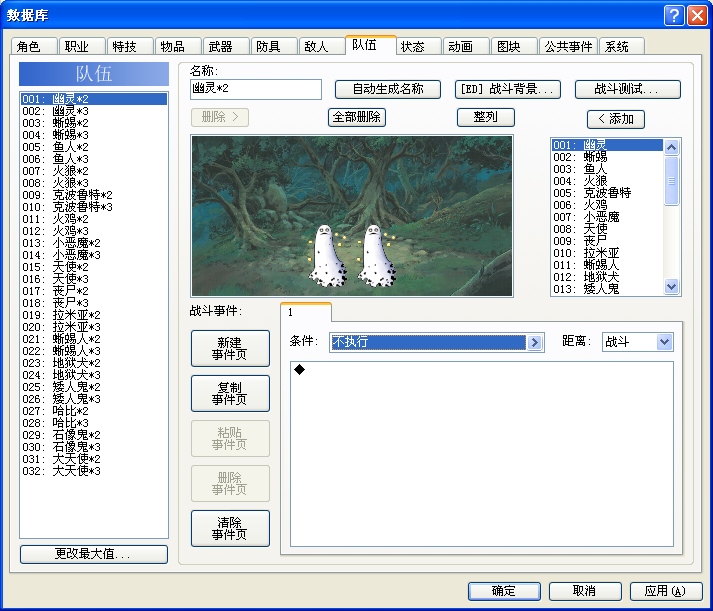Select troop 016: 天使*3
The height and width of the screenshot is (611, 713).
[x=94, y=279]
